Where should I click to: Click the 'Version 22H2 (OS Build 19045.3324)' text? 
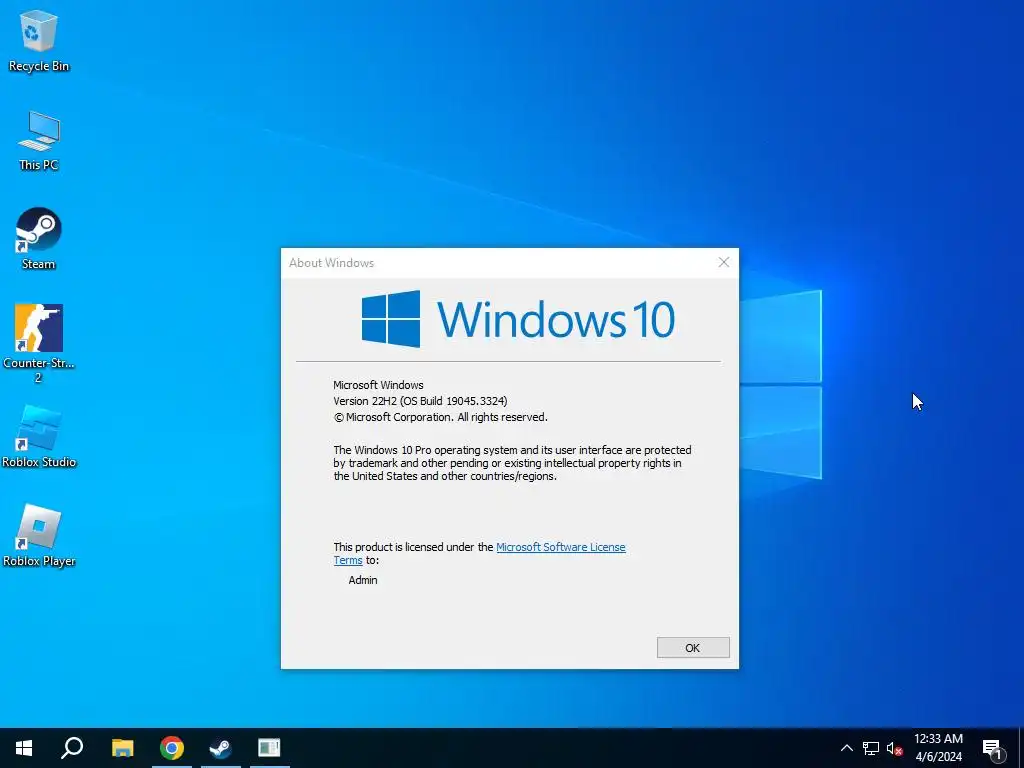pos(420,401)
